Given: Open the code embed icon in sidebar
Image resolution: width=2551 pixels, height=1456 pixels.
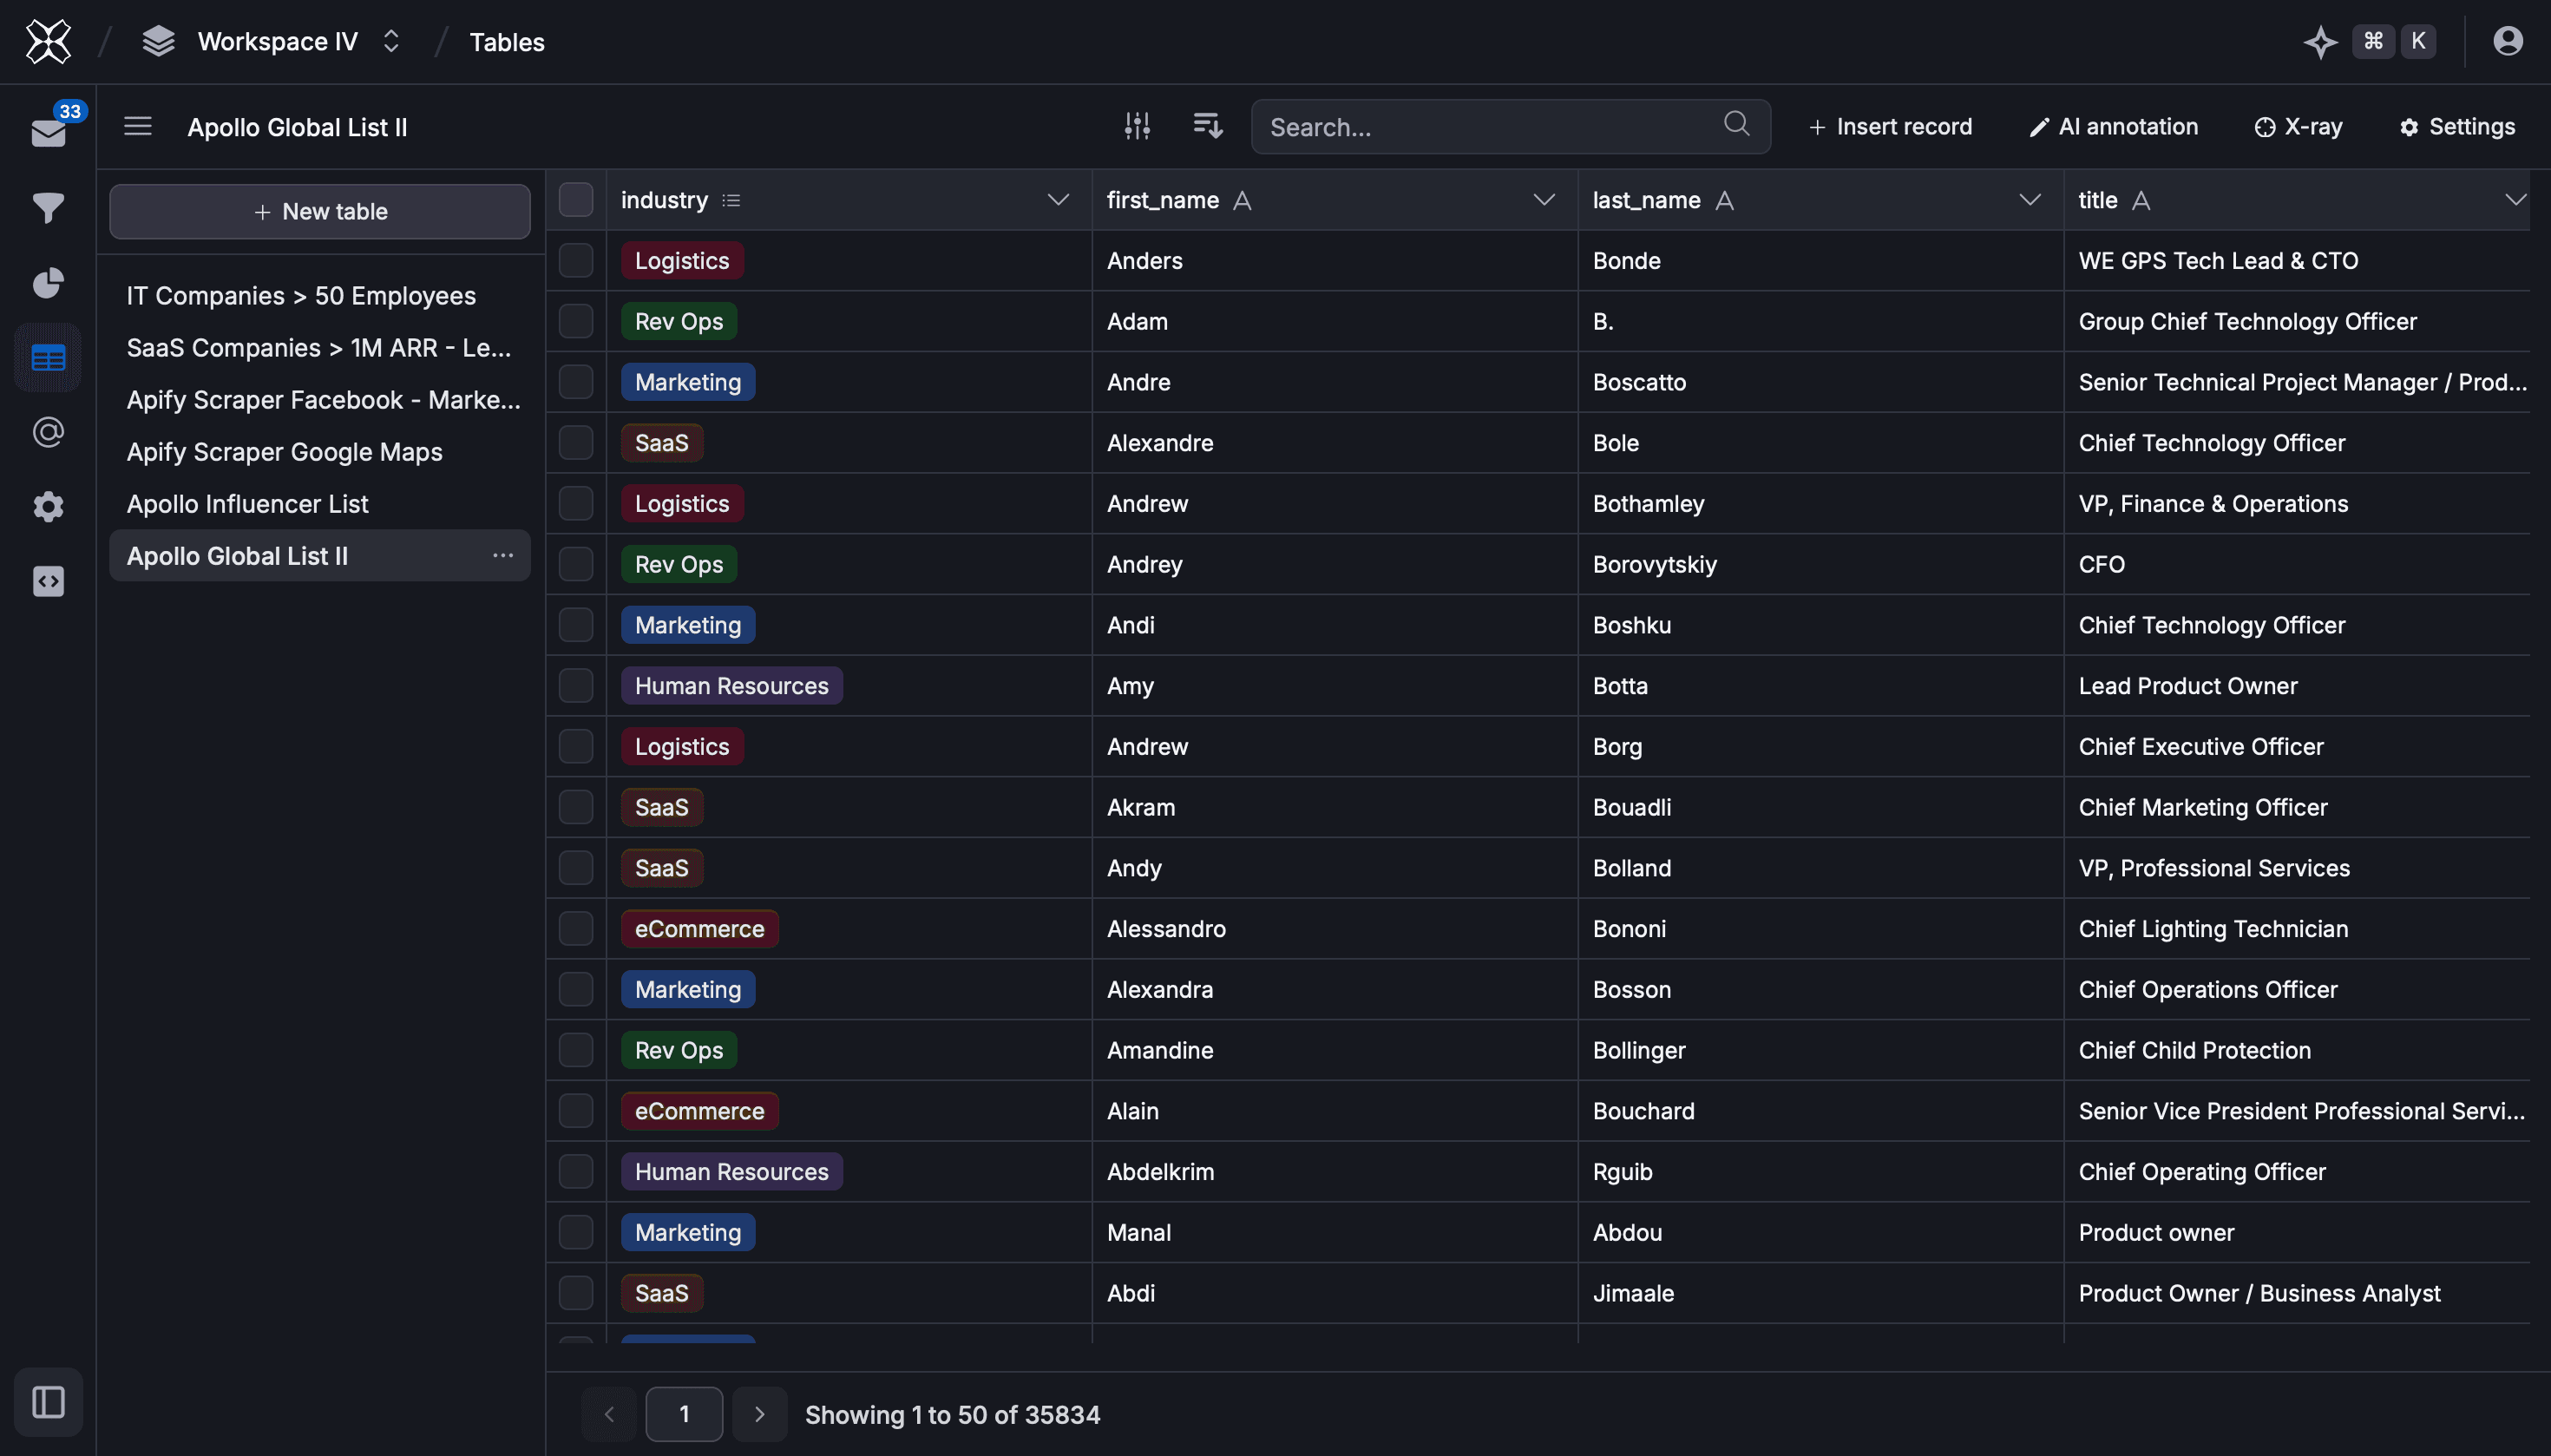Looking at the screenshot, I should 48,581.
